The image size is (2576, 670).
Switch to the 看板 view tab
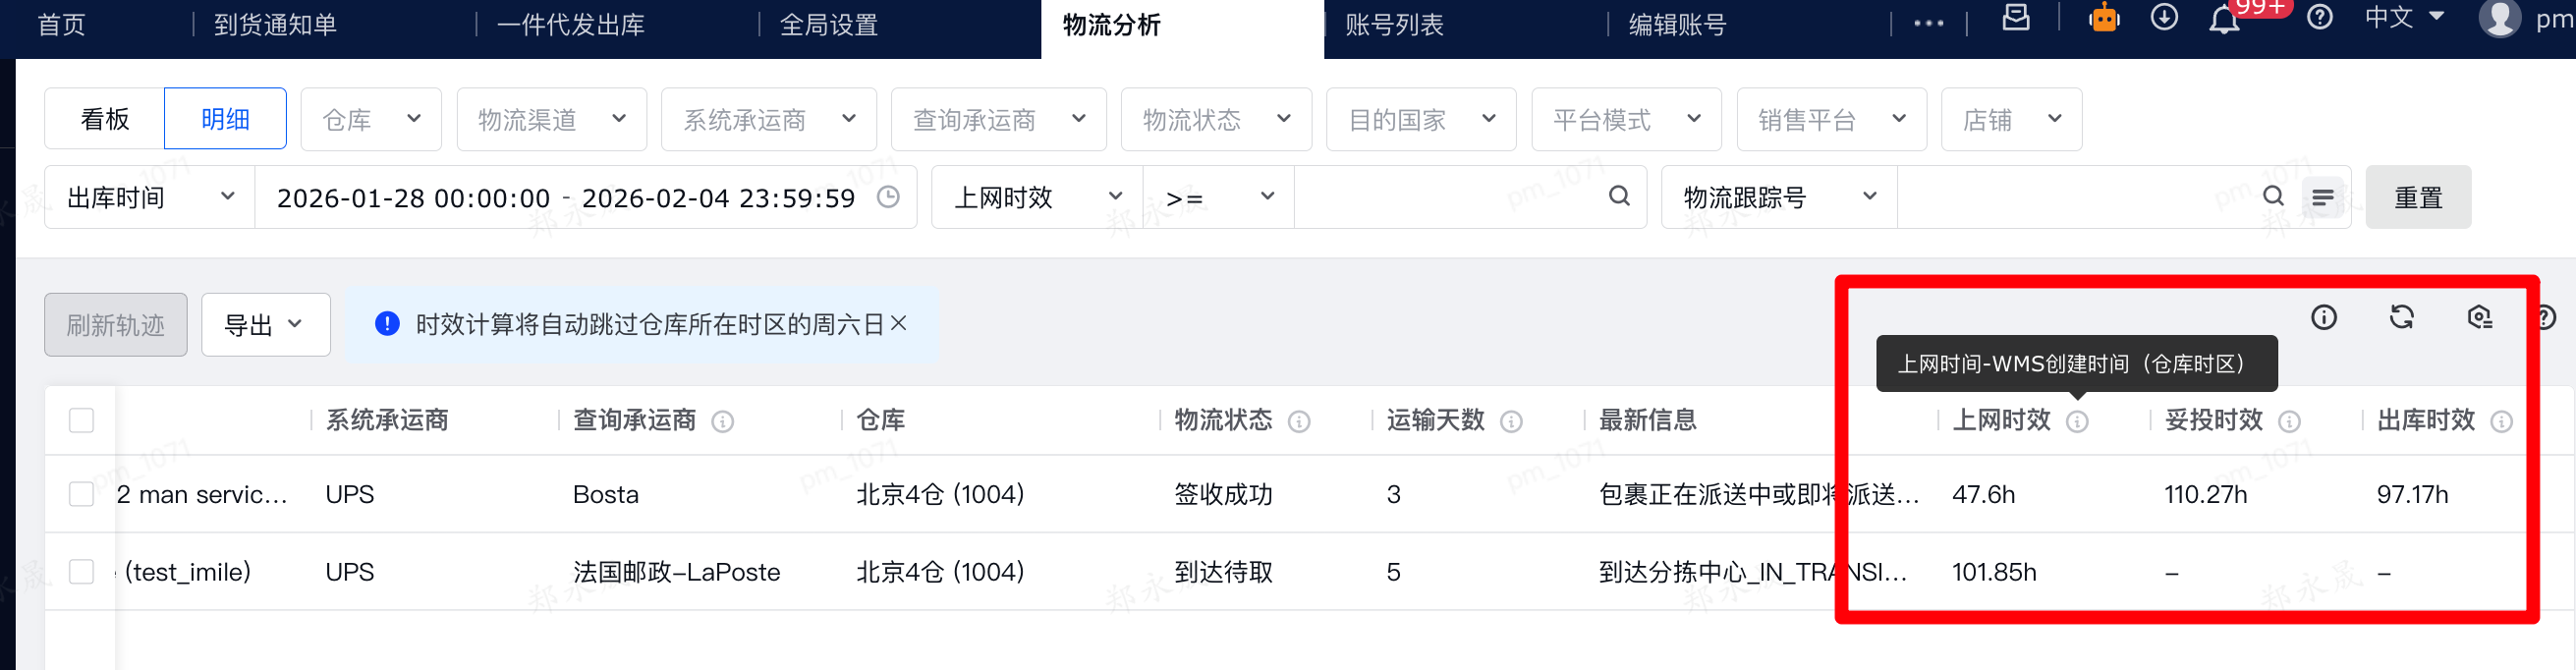[x=105, y=120]
